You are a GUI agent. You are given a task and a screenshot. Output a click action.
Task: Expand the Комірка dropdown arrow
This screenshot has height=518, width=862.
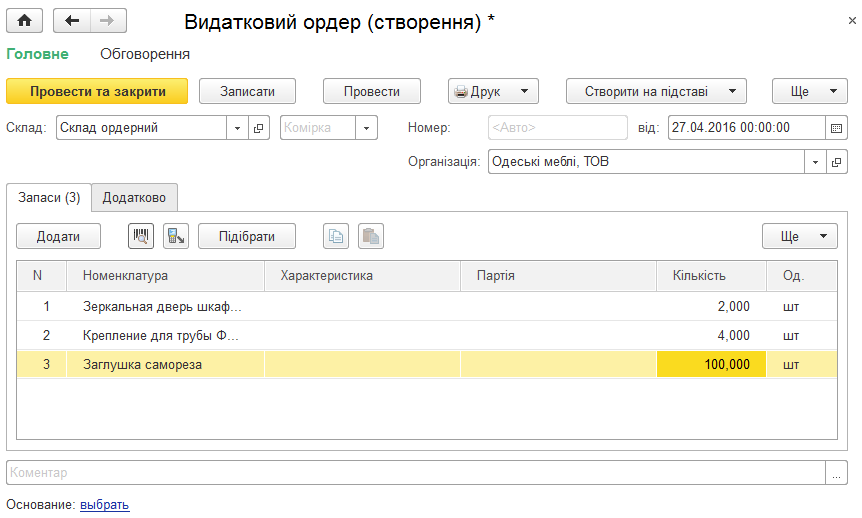pyautogui.click(x=366, y=128)
